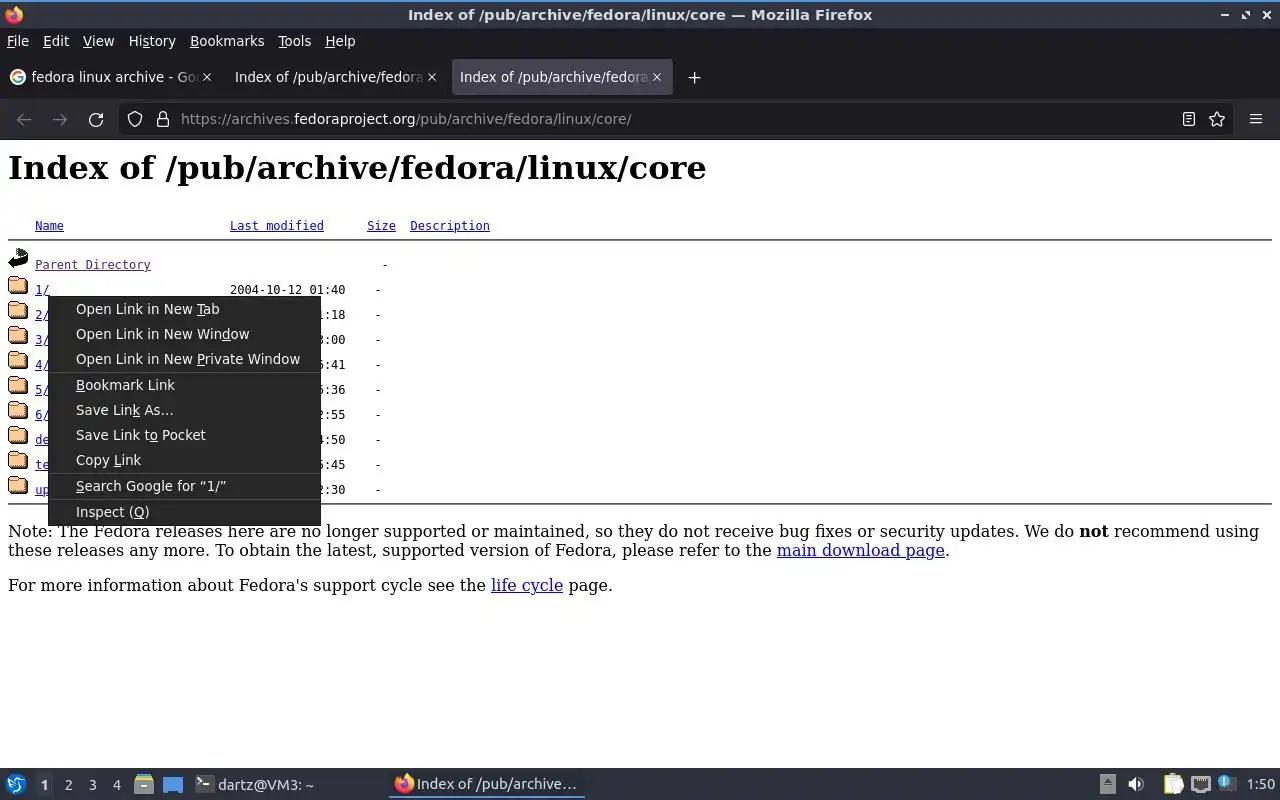
Task: Click the URL address bar field
Action: [675, 119]
